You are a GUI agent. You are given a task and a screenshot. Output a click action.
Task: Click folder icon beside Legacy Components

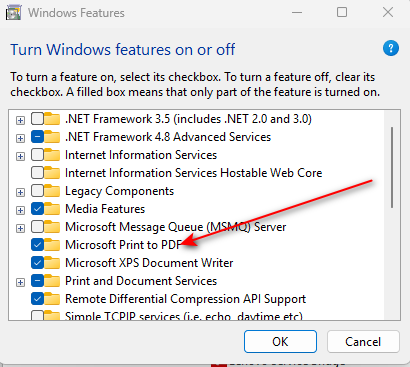tap(52, 191)
